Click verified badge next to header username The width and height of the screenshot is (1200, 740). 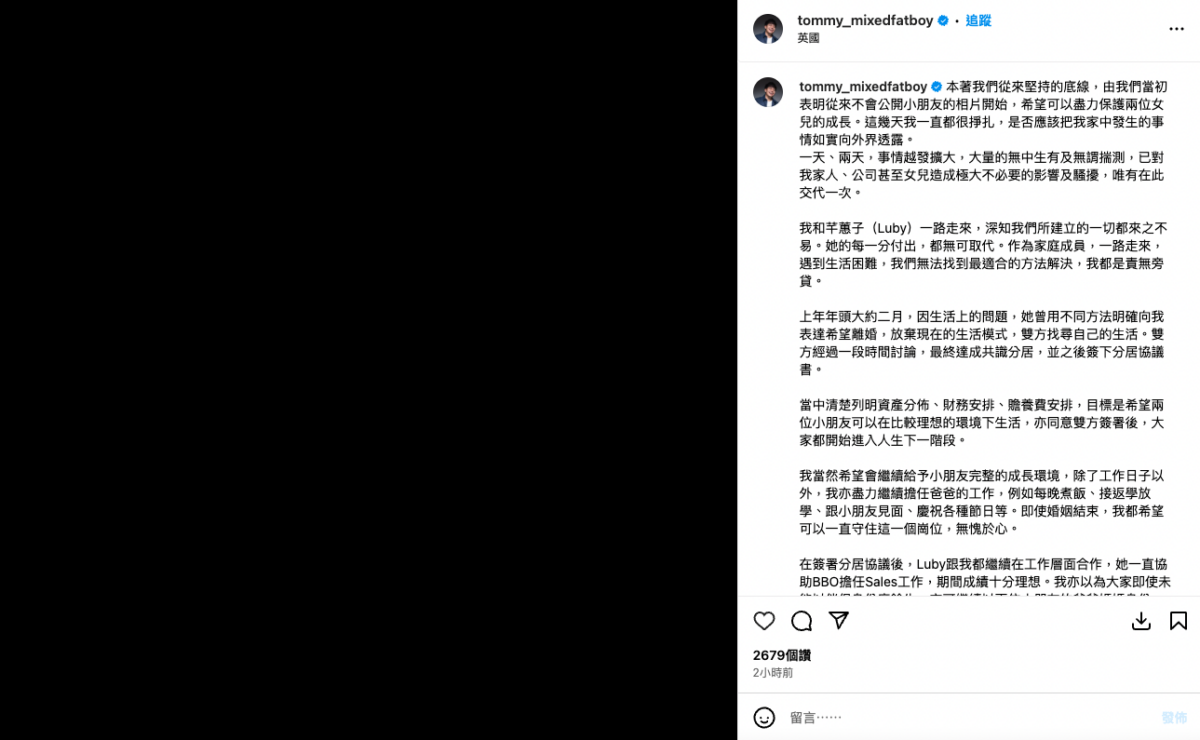point(943,20)
